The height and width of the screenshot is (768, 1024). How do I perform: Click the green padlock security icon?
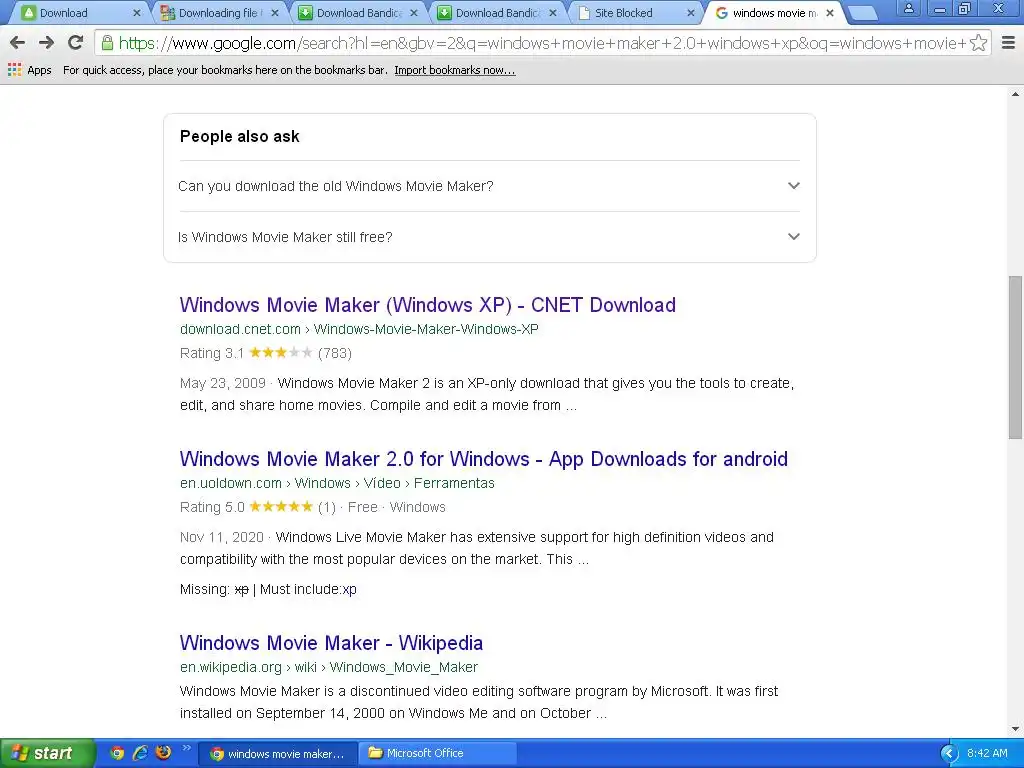[107, 43]
